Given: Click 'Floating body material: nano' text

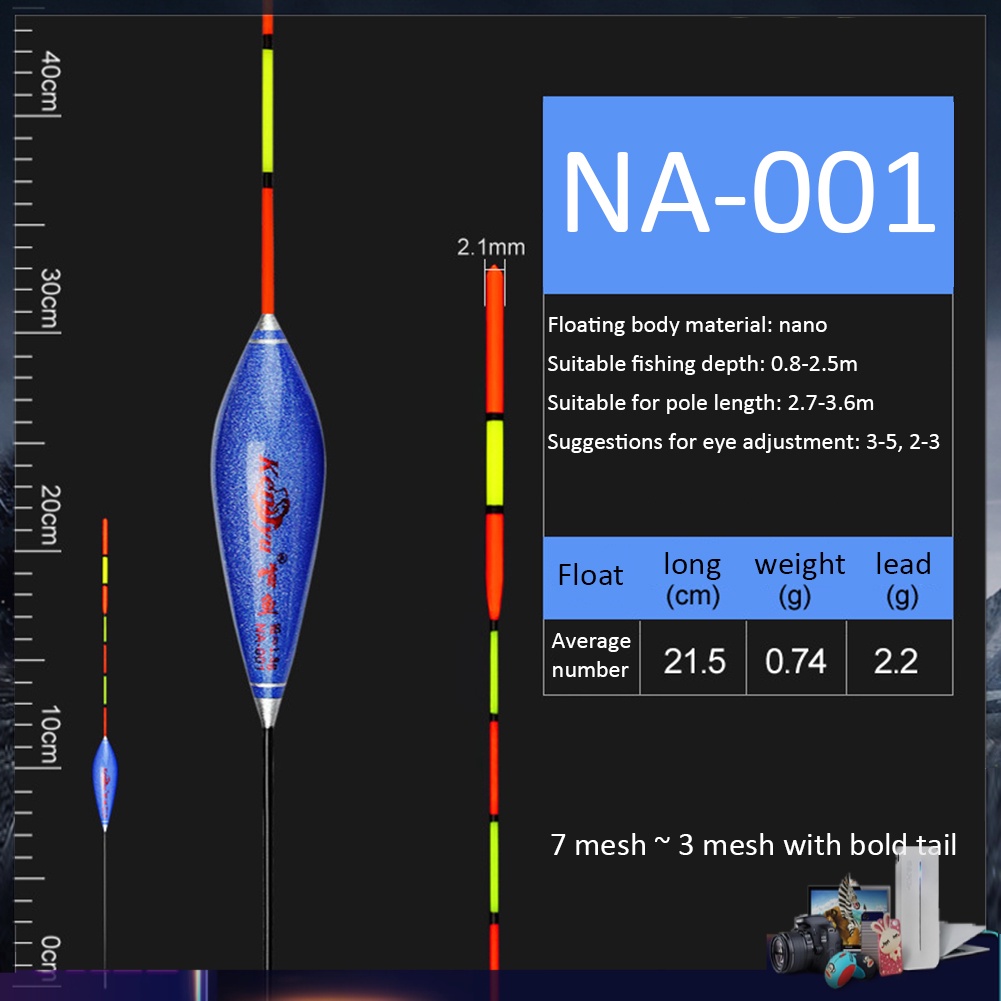Looking at the screenshot, I should pos(687,325).
